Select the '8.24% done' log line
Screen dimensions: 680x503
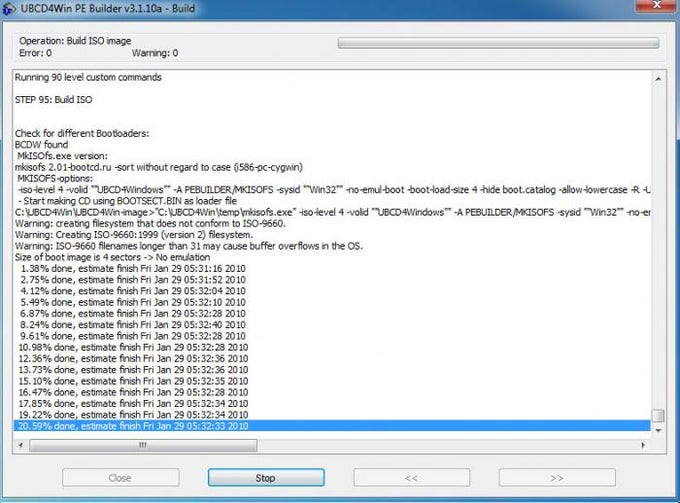332,324
